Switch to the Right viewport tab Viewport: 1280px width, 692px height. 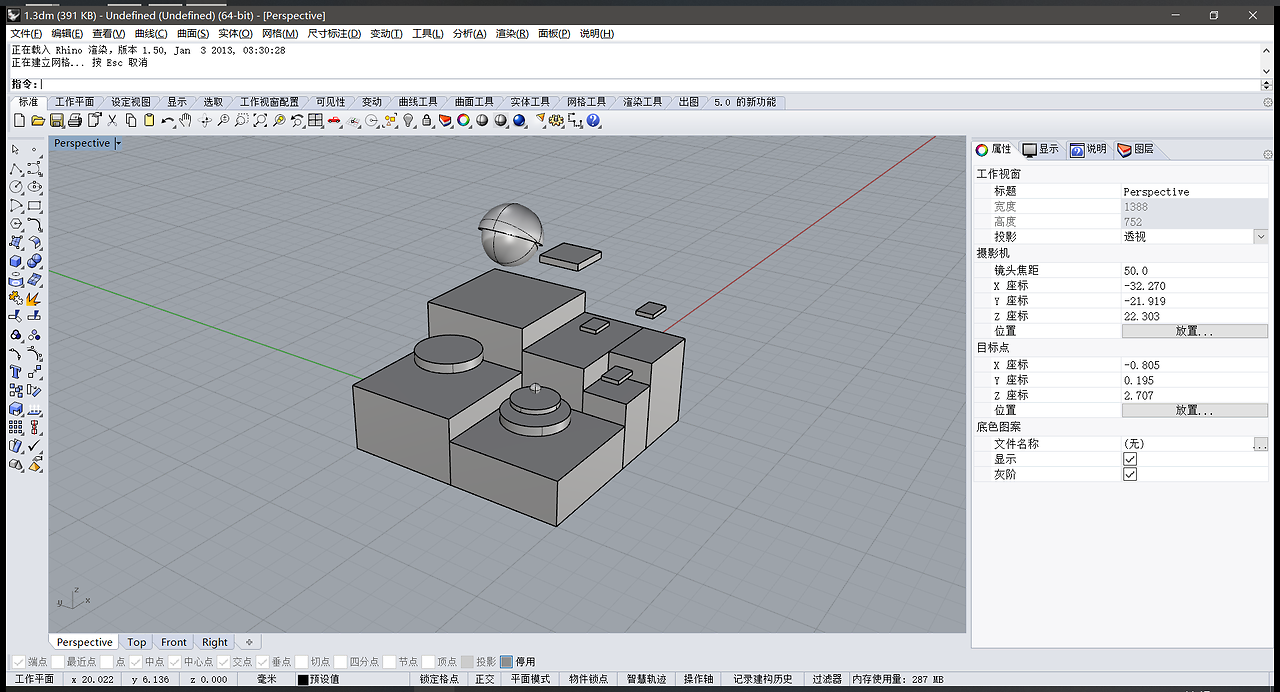pos(215,642)
